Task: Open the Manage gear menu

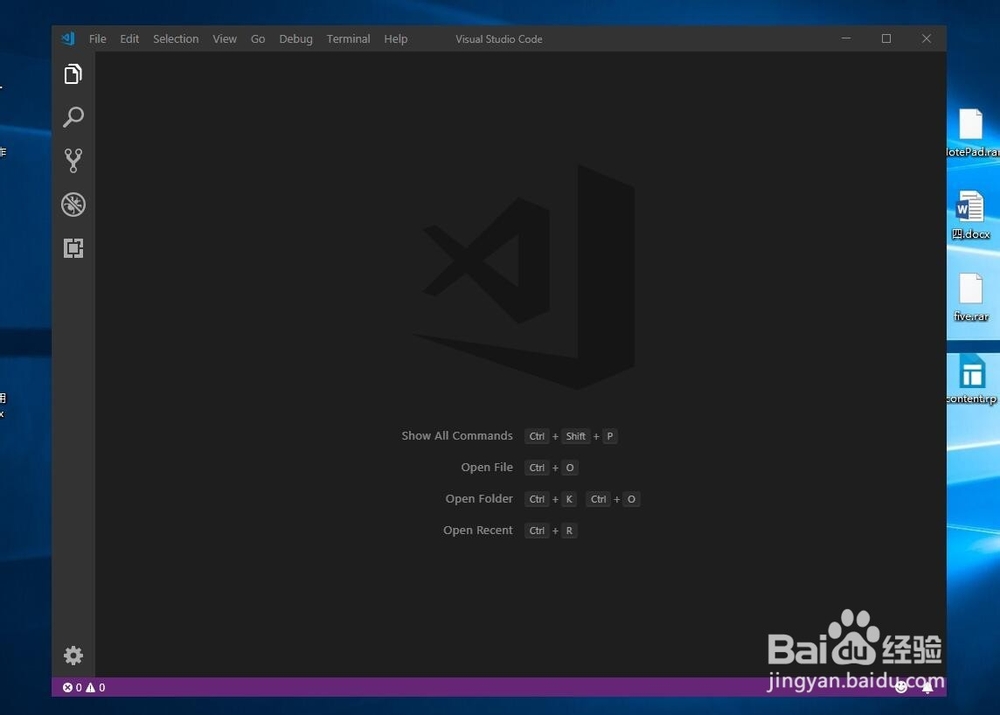Action: pos(73,655)
